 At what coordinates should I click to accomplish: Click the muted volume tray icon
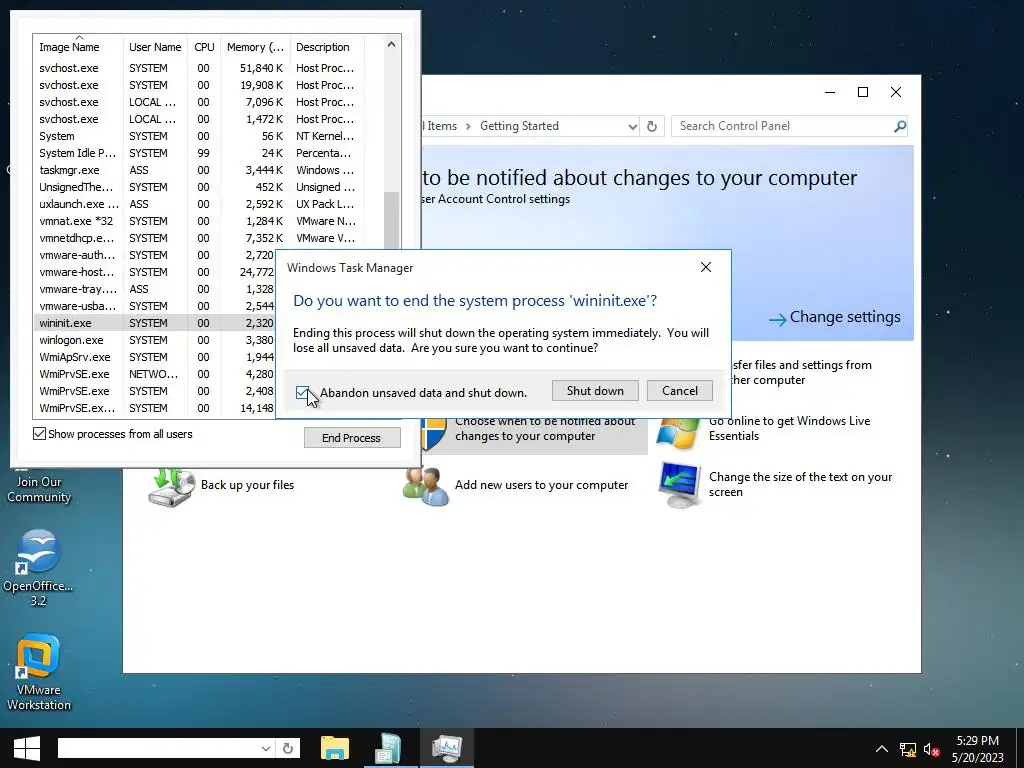click(x=931, y=750)
